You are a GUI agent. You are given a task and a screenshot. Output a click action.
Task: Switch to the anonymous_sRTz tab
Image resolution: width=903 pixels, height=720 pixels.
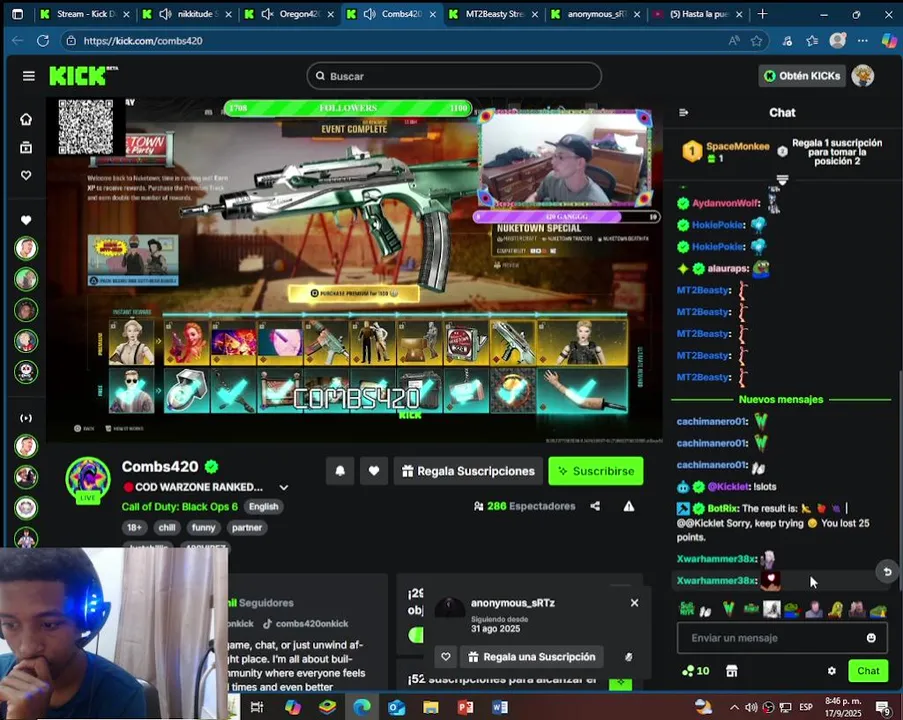pyautogui.click(x=596, y=14)
